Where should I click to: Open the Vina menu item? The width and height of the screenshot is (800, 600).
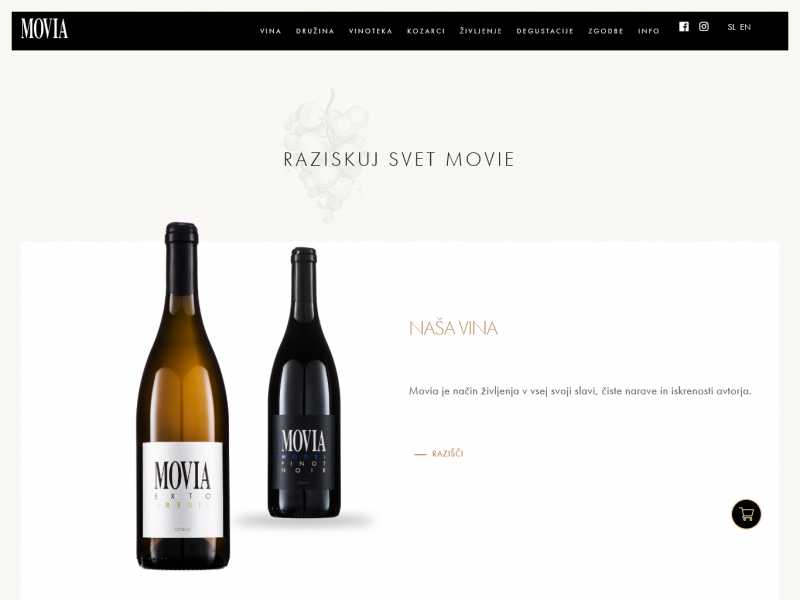click(270, 31)
